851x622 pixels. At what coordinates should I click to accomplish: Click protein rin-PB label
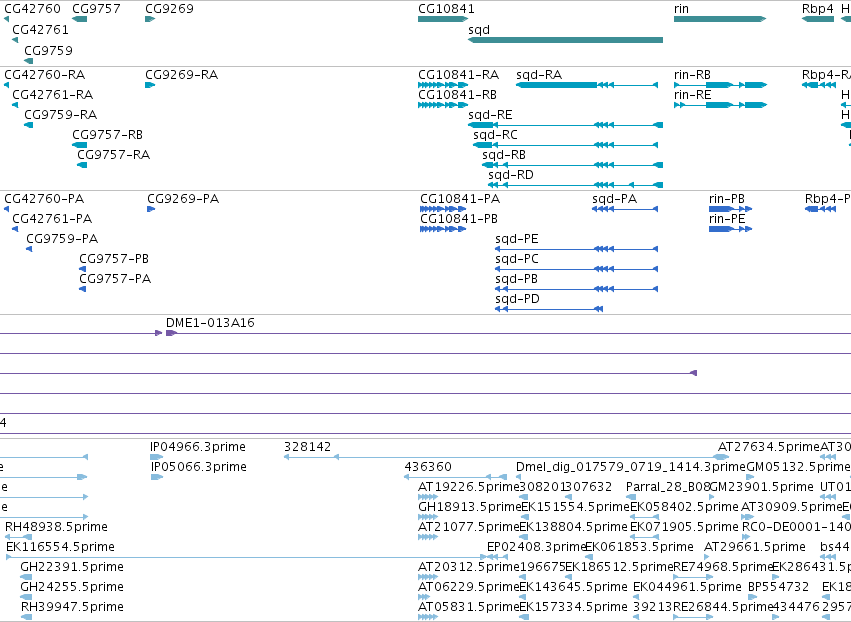coord(727,199)
